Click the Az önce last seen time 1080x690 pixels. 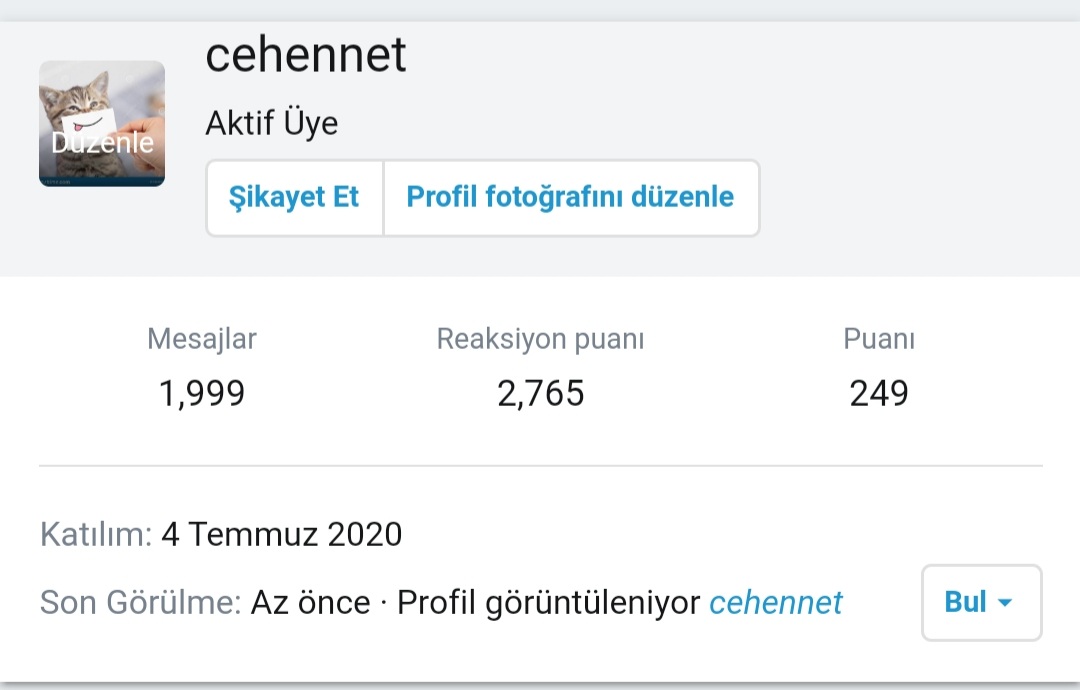coord(310,603)
